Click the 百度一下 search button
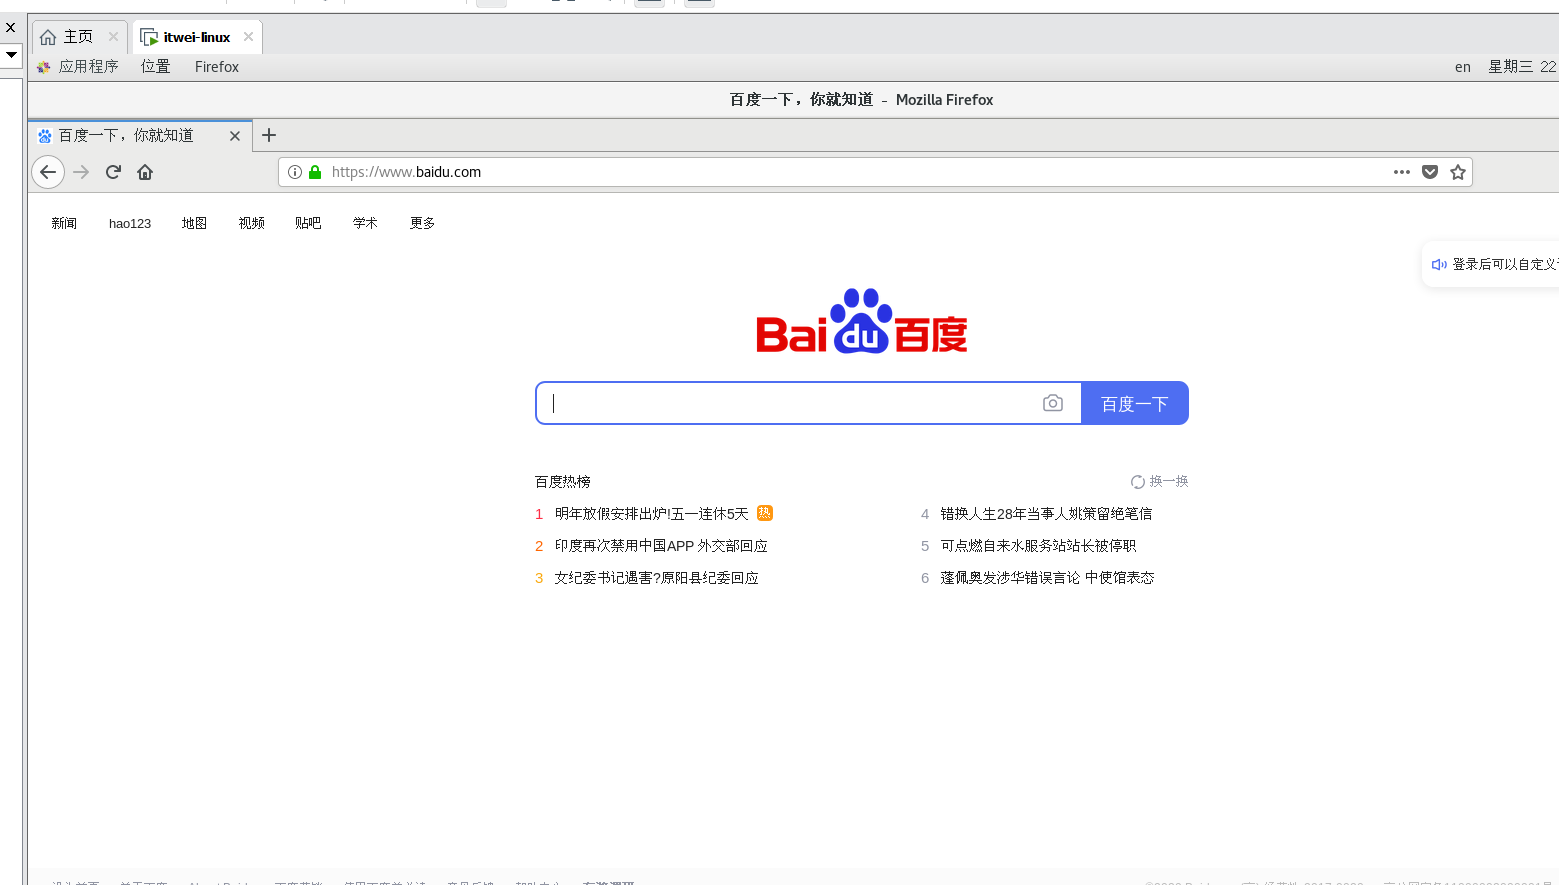1559x885 pixels. pos(1135,403)
